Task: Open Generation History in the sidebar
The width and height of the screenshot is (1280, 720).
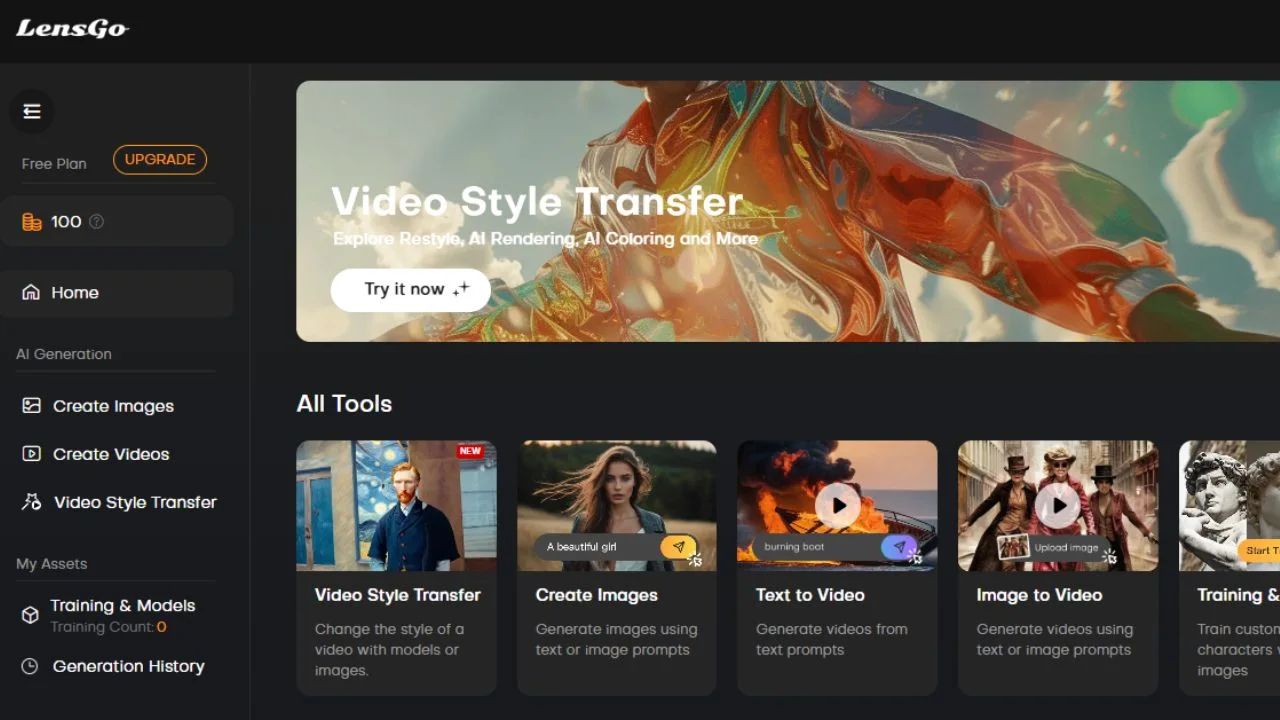Action: click(x=128, y=666)
